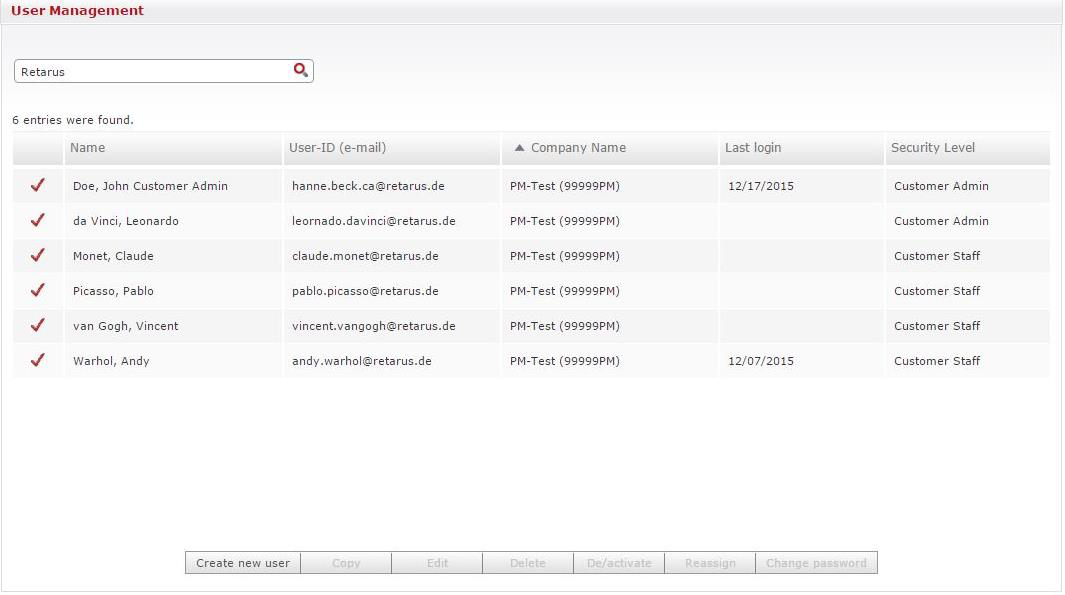The height and width of the screenshot is (595, 1065).
Task: Click the Edit button in bottom toolbar
Action: pos(437,563)
